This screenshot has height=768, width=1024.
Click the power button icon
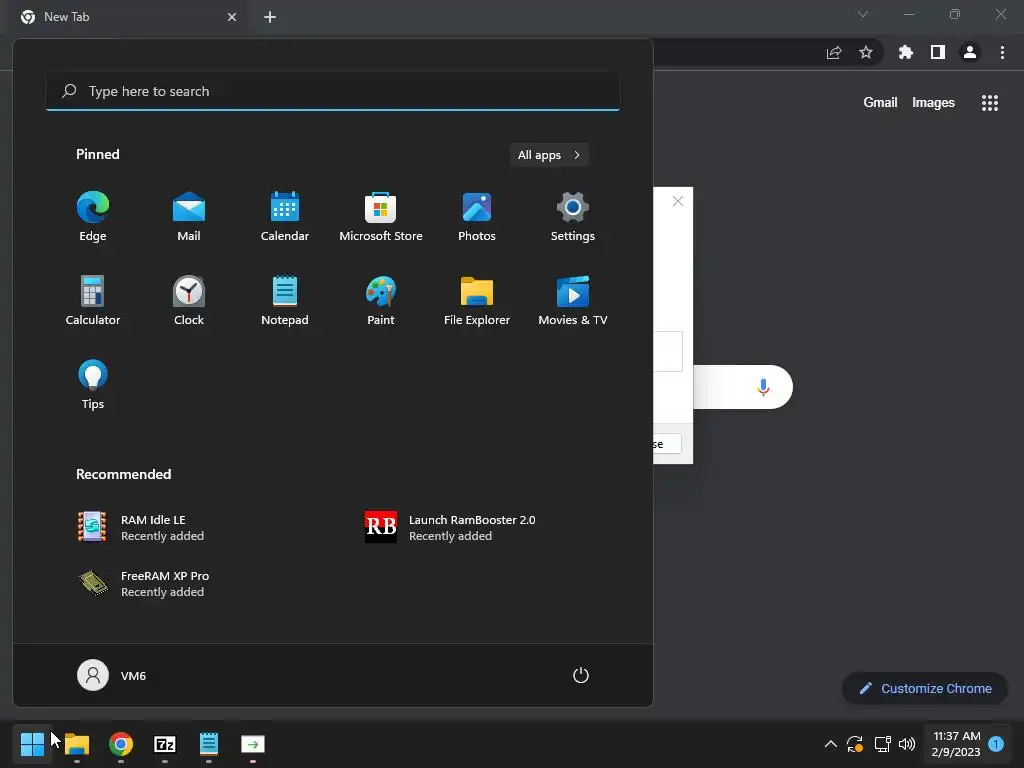click(x=581, y=675)
